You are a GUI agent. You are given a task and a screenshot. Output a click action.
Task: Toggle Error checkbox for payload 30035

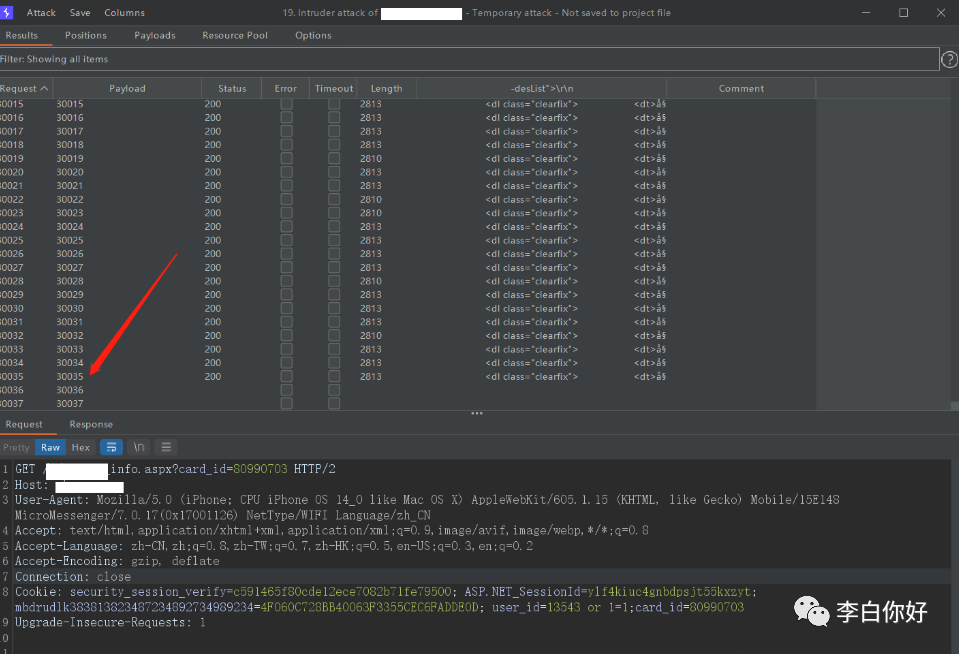pos(286,377)
